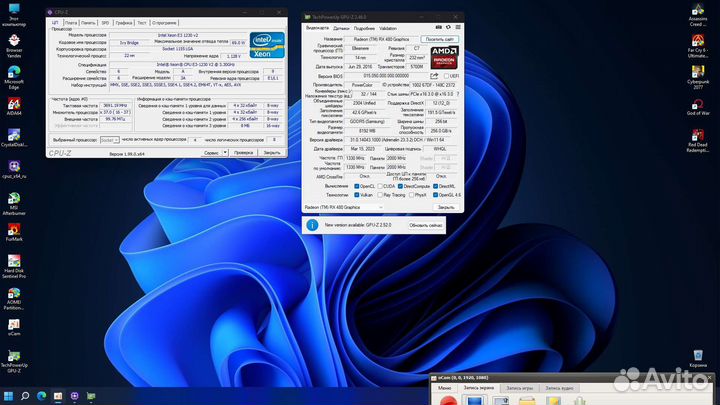Screen dimensions: 720x405
Task: Expand the Сервис dropdown arrow in CPU-Z
Action: pyautogui.click(x=225, y=152)
